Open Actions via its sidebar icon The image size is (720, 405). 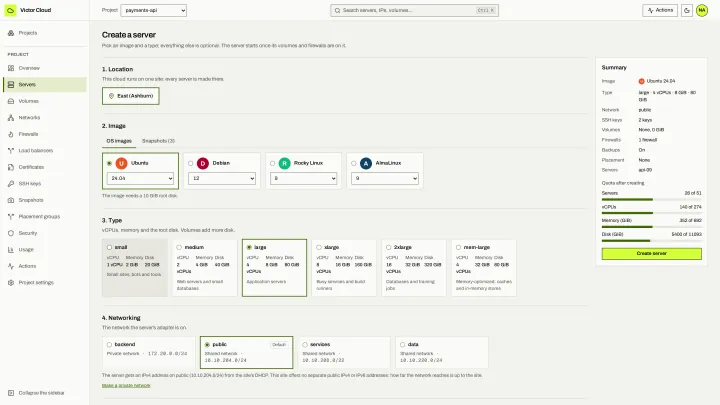click(11, 266)
